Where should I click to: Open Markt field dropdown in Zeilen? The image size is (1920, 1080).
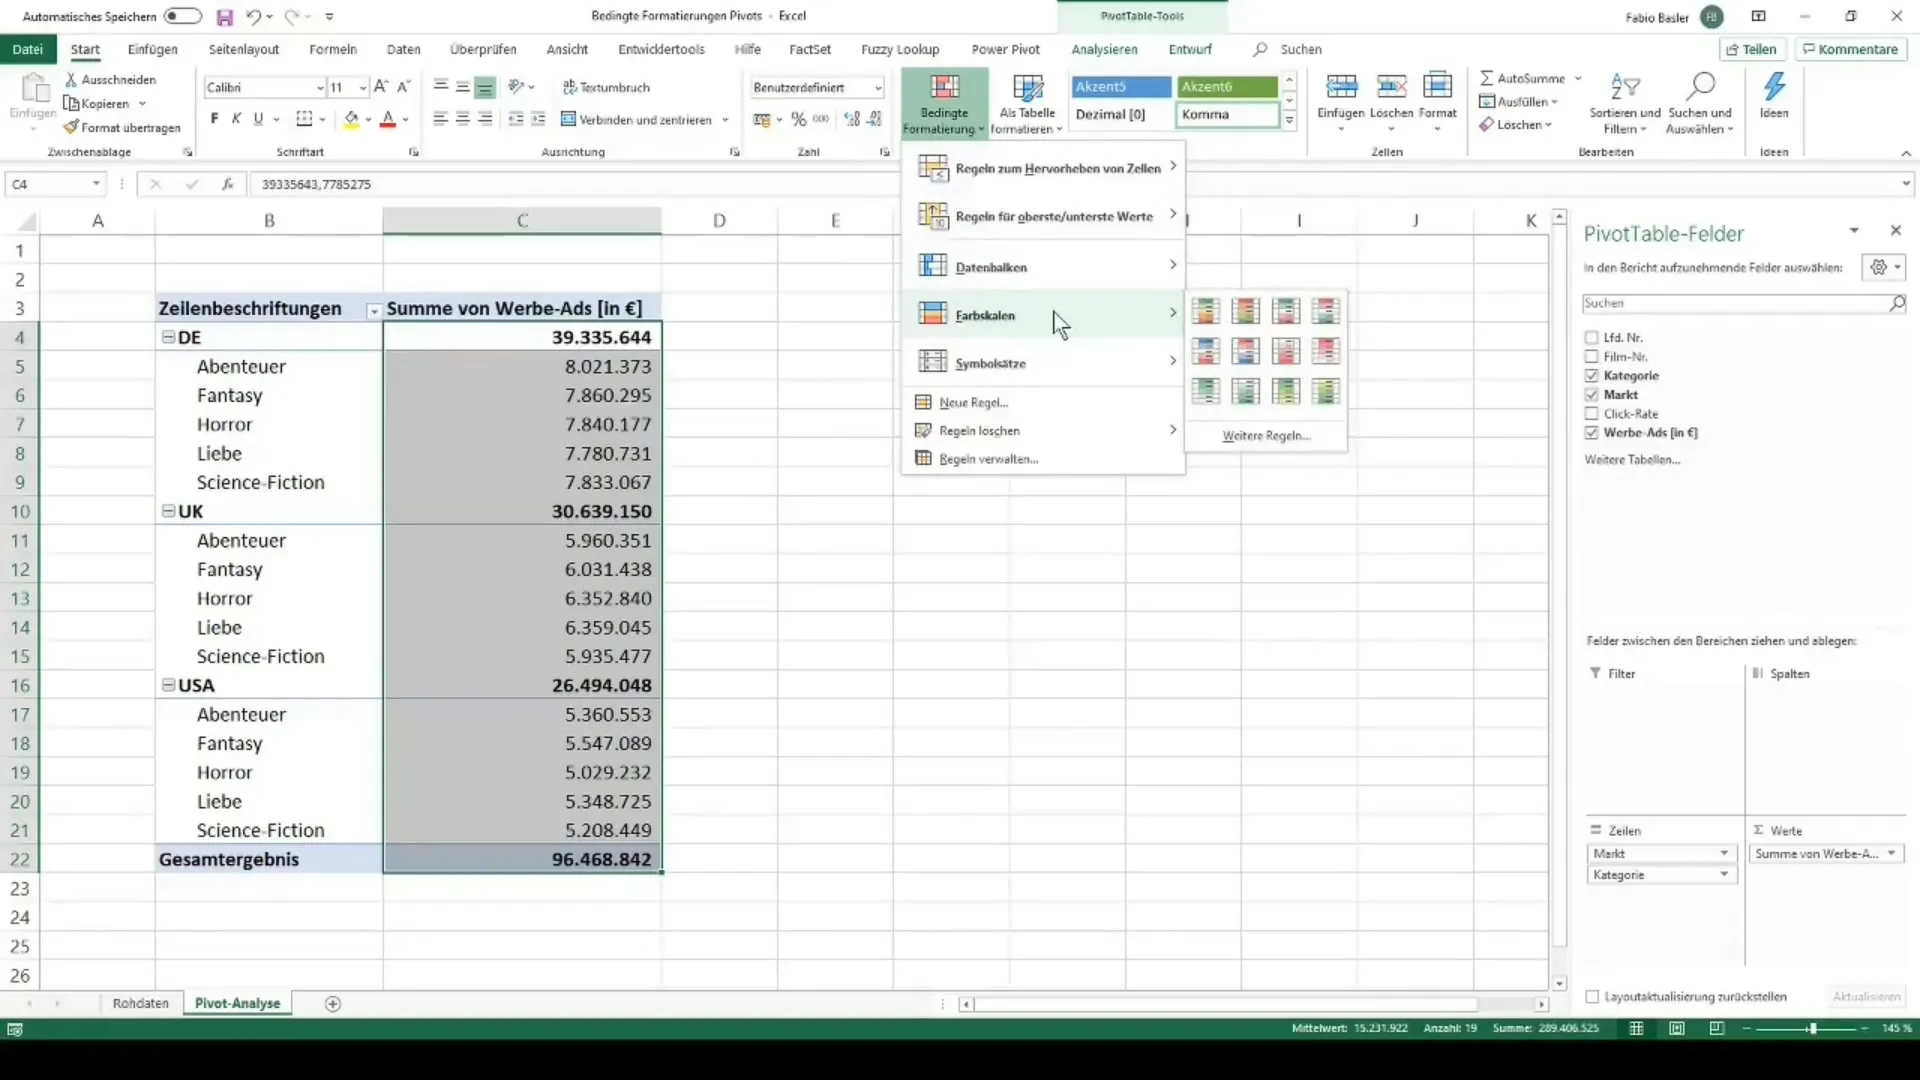[1724, 853]
